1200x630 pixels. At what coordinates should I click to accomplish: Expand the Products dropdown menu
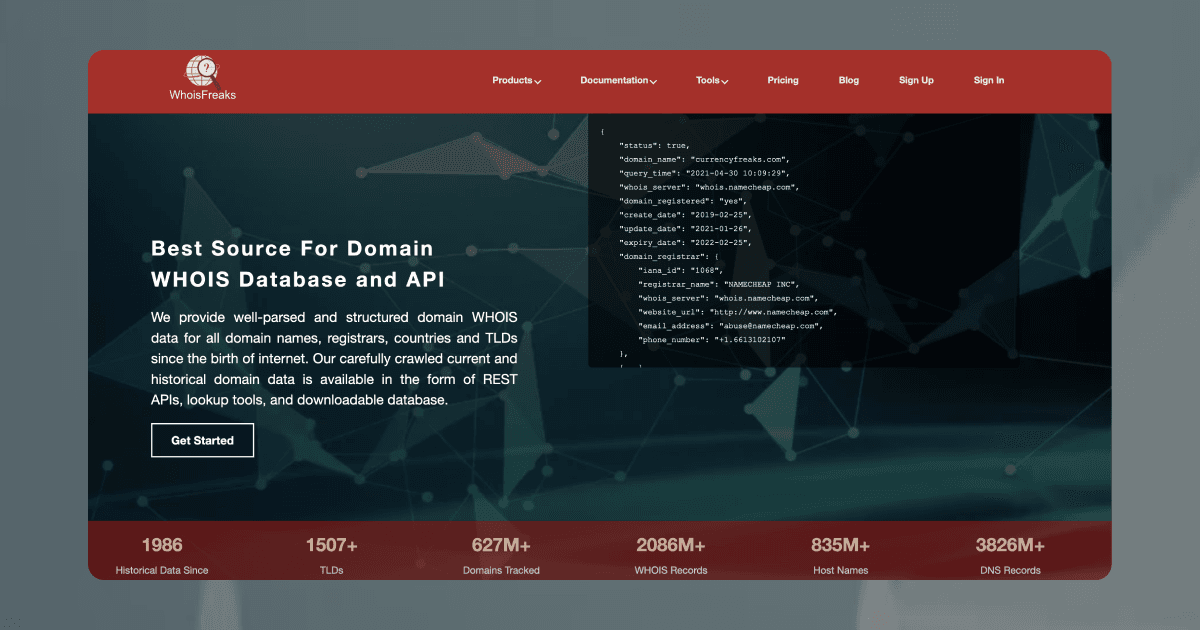click(x=516, y=81)
